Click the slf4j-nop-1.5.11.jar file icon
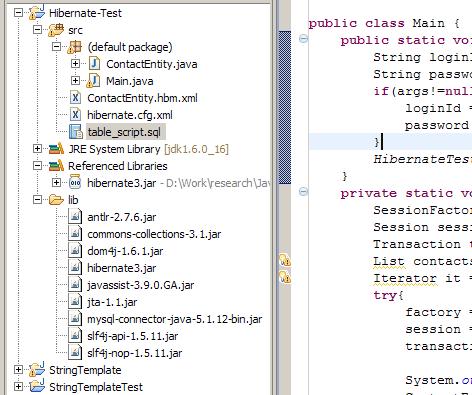Viewport: 472px width, 395px height. pos(75,353)
